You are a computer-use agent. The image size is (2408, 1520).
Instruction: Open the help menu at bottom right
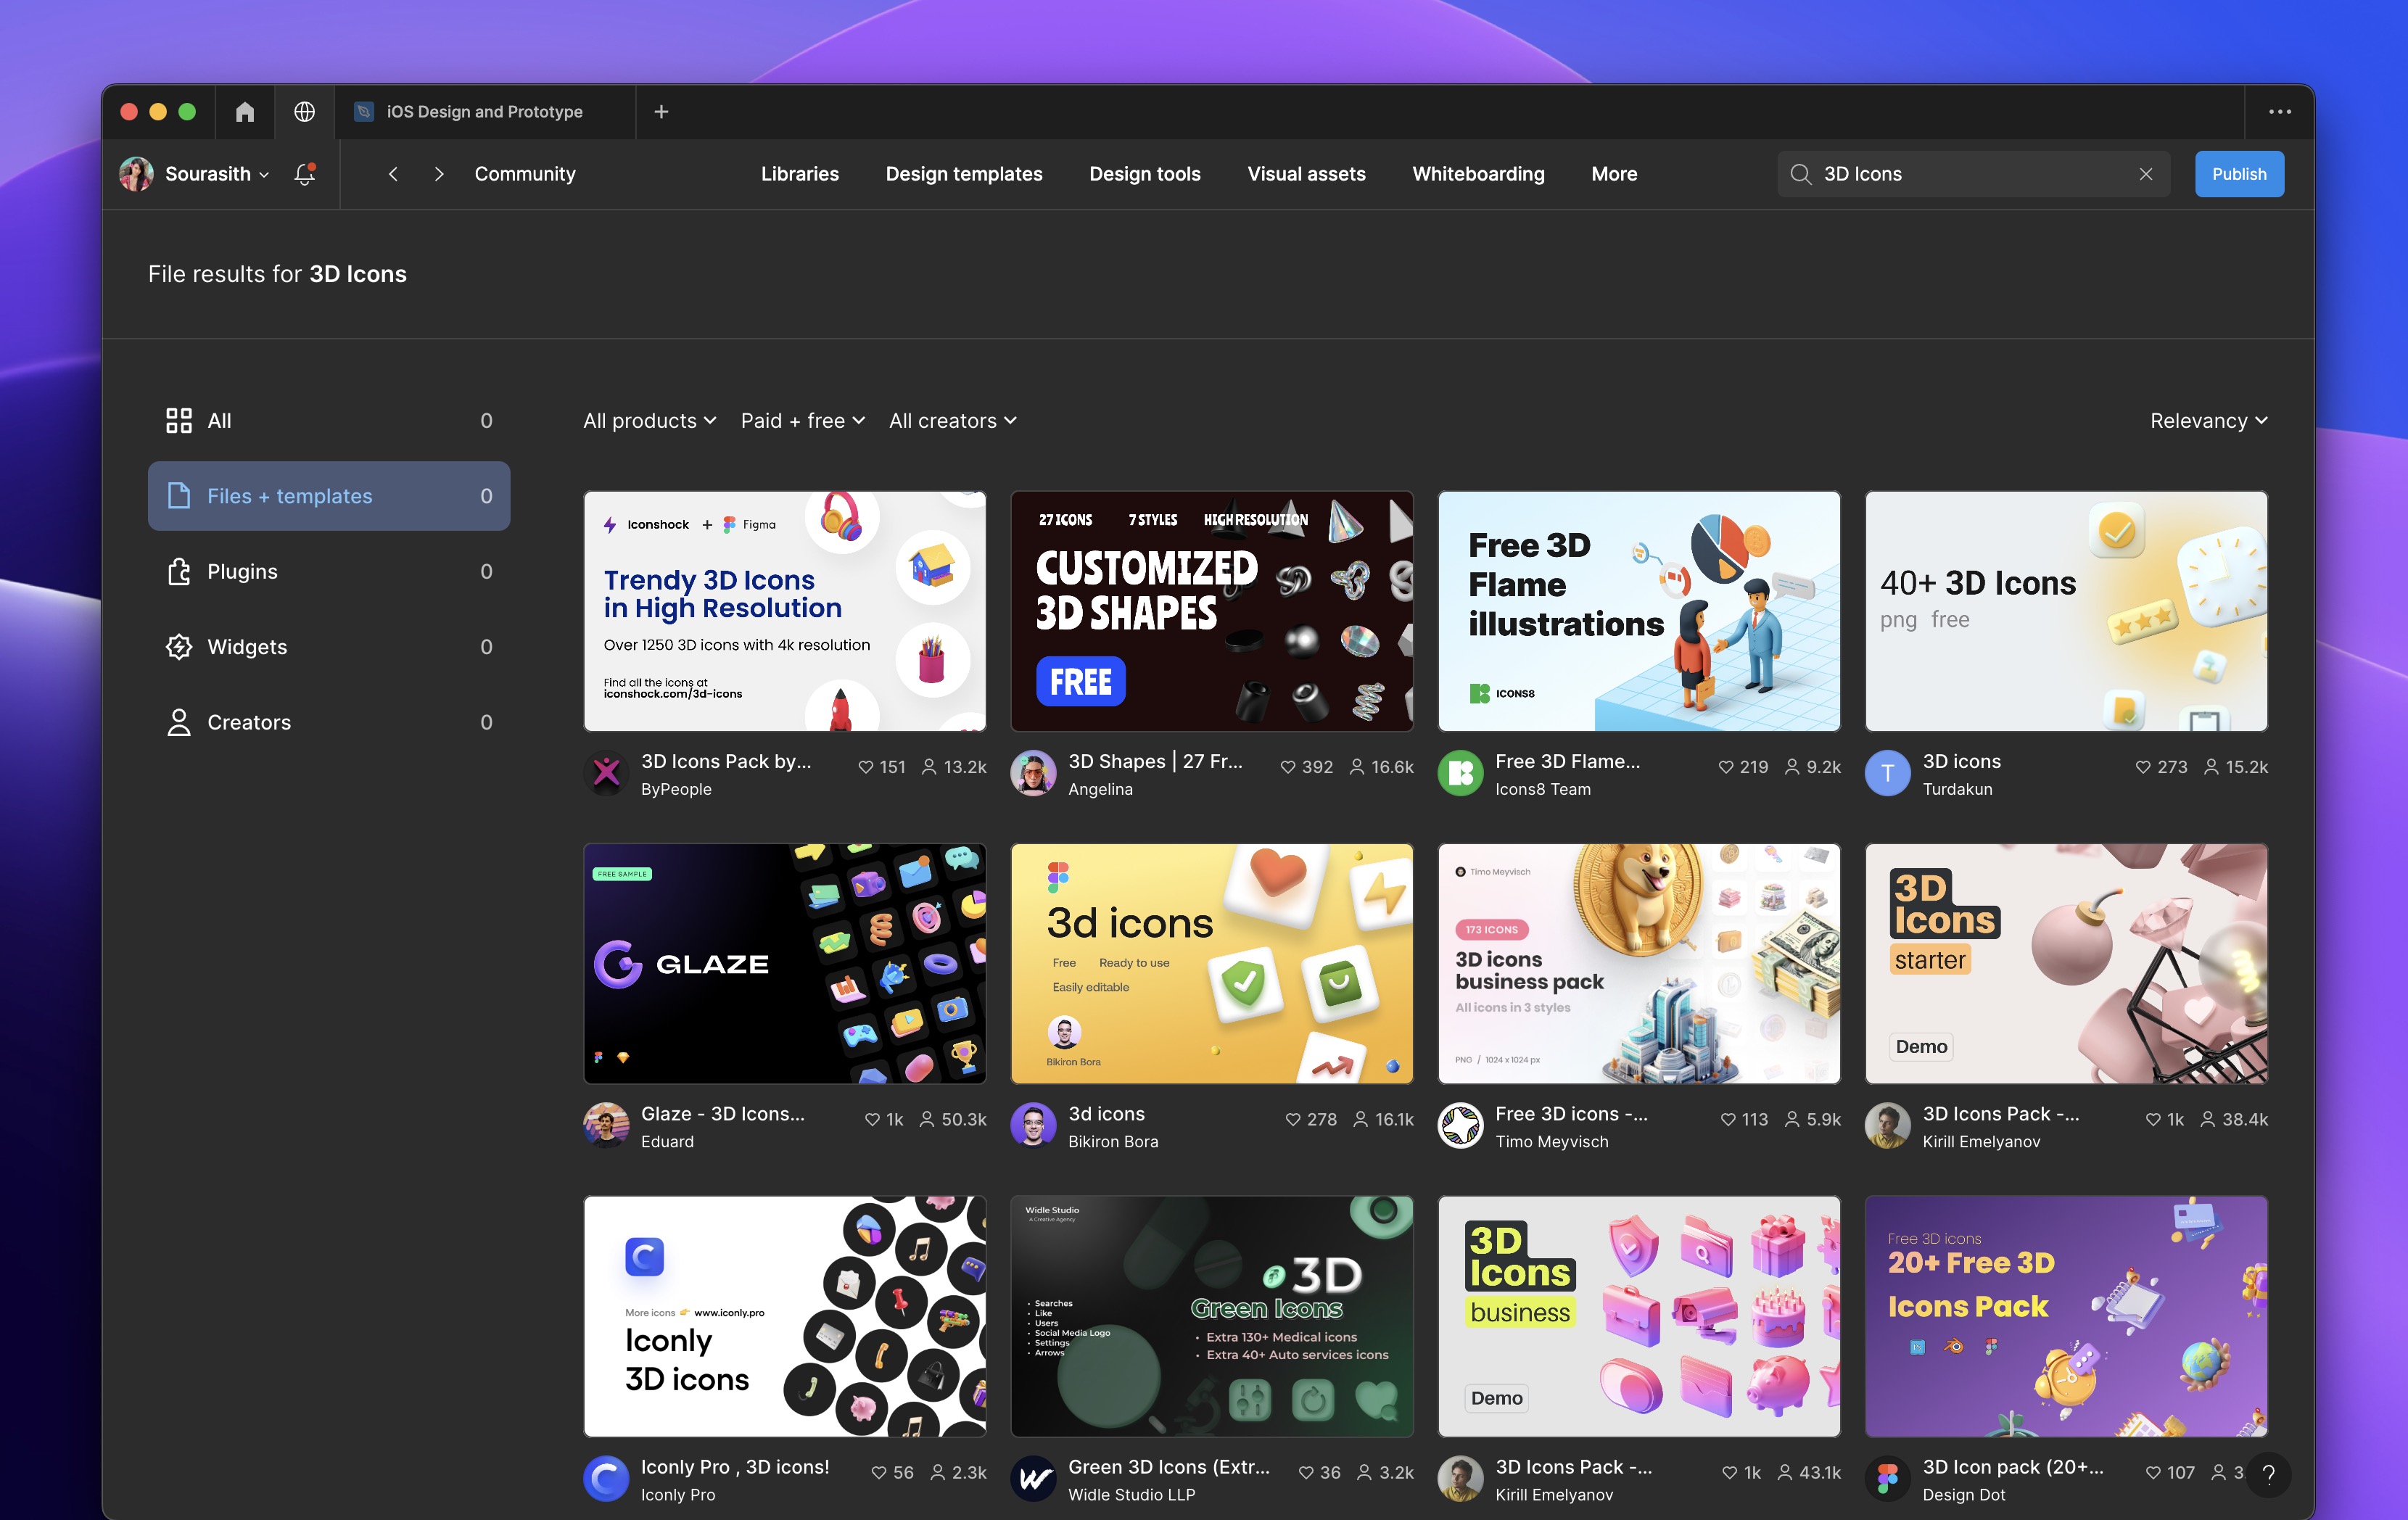point(2270,1474)
